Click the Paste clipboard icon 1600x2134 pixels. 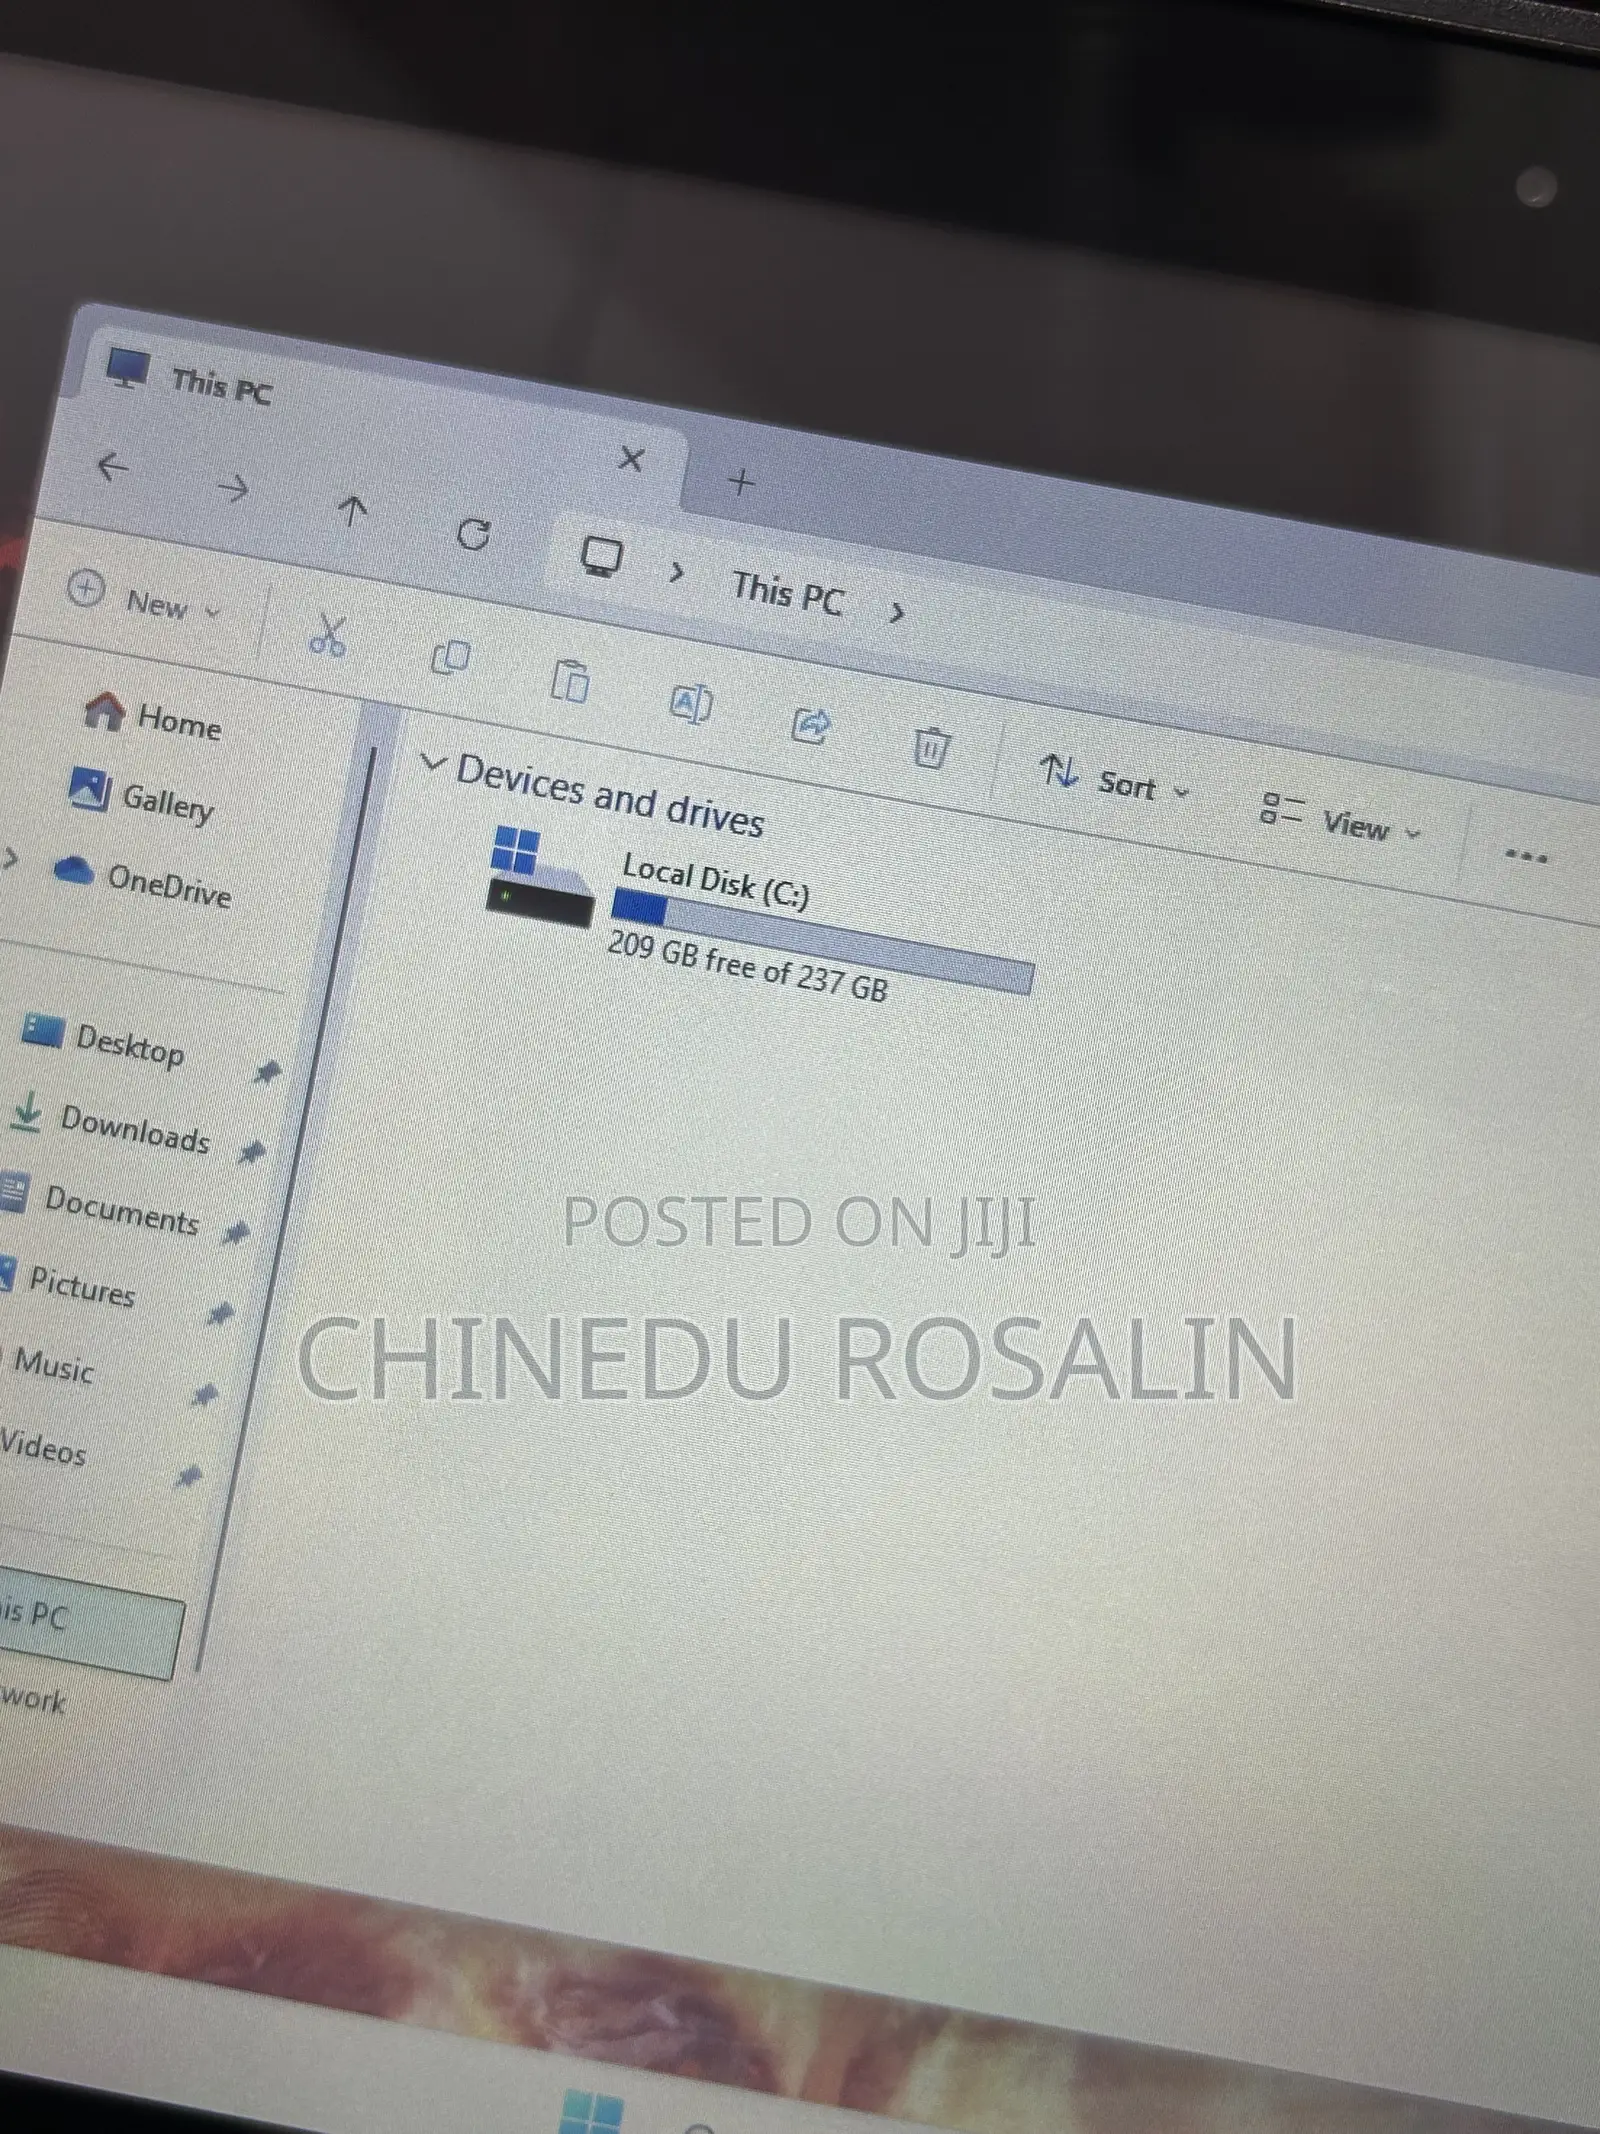pos(570,681)
